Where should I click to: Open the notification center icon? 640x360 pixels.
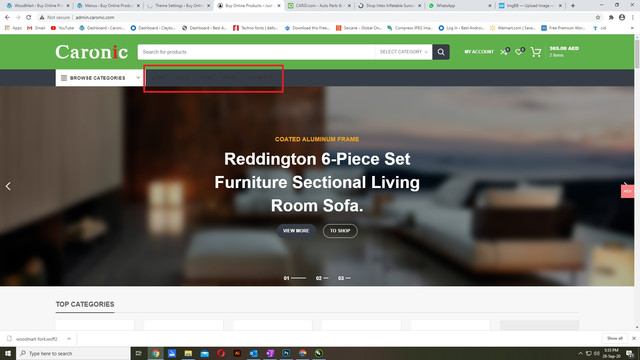(630, 353)
